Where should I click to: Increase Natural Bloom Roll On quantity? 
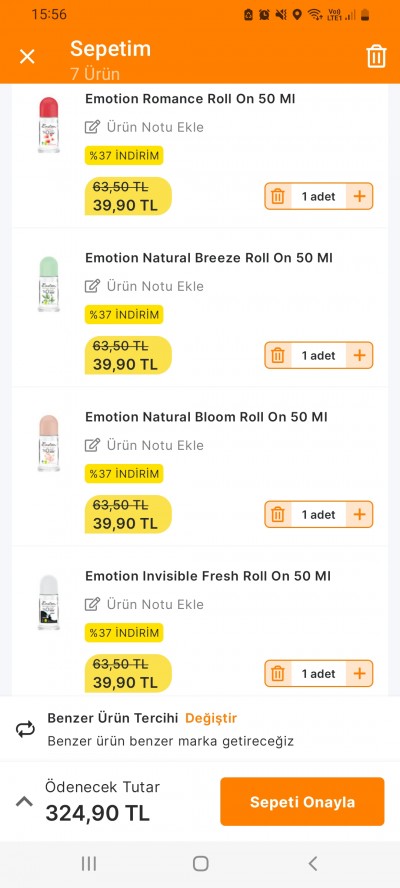359,515
